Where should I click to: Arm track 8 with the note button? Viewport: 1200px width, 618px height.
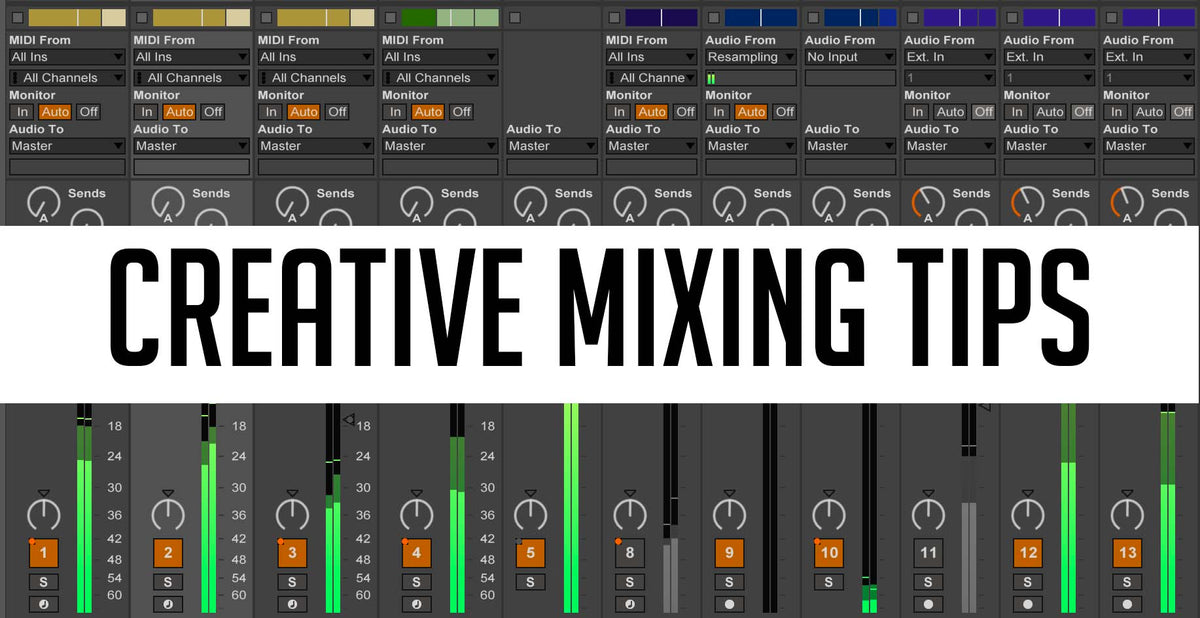pos(629,604)
